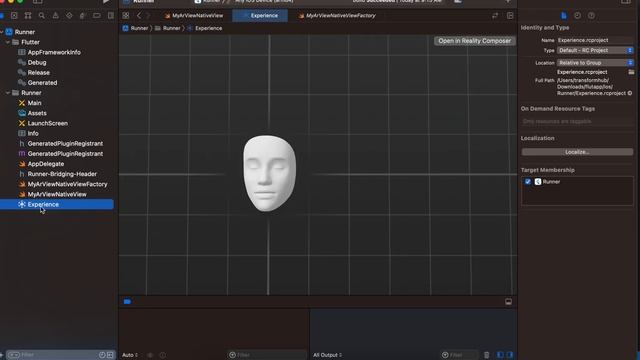Open the All Output console dropdown
Screen dimensions: 640x360
(x=327, y=355)
